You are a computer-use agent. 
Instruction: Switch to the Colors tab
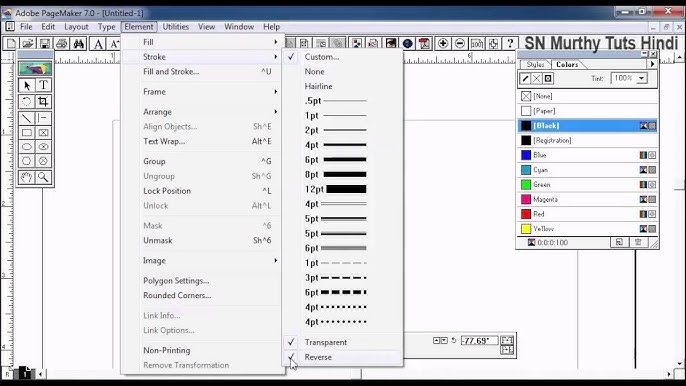pos(567,64)
